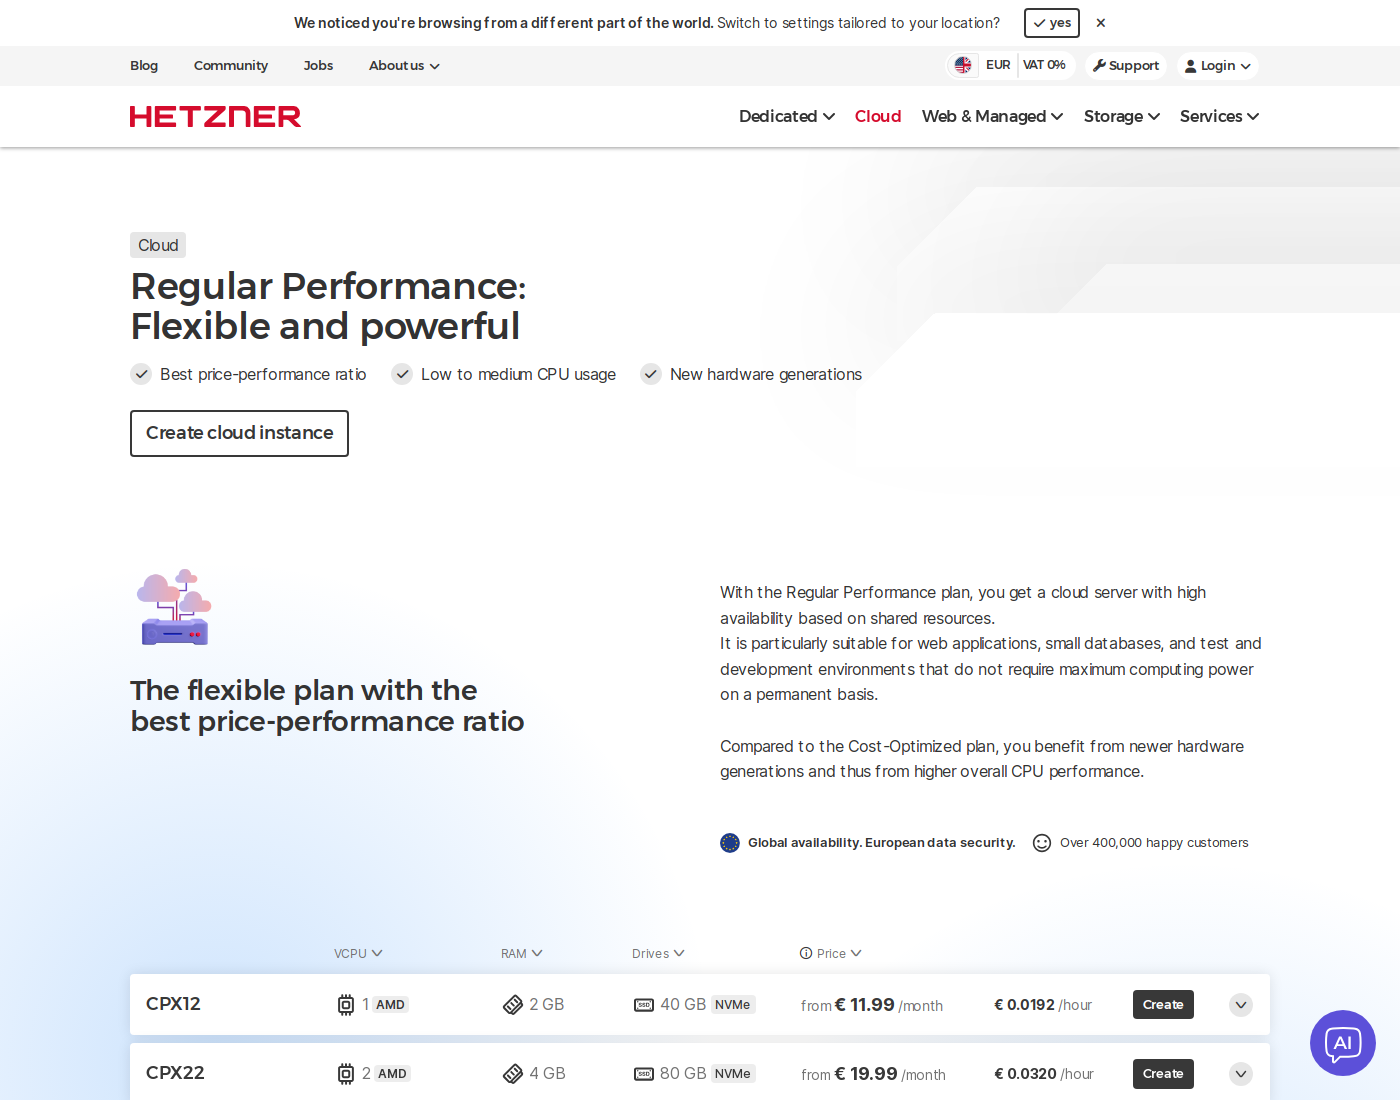Viewport: 1400px width, 1100px height.
Task: Create the CPX12 server
Action: click(x=1163, y=1005)
